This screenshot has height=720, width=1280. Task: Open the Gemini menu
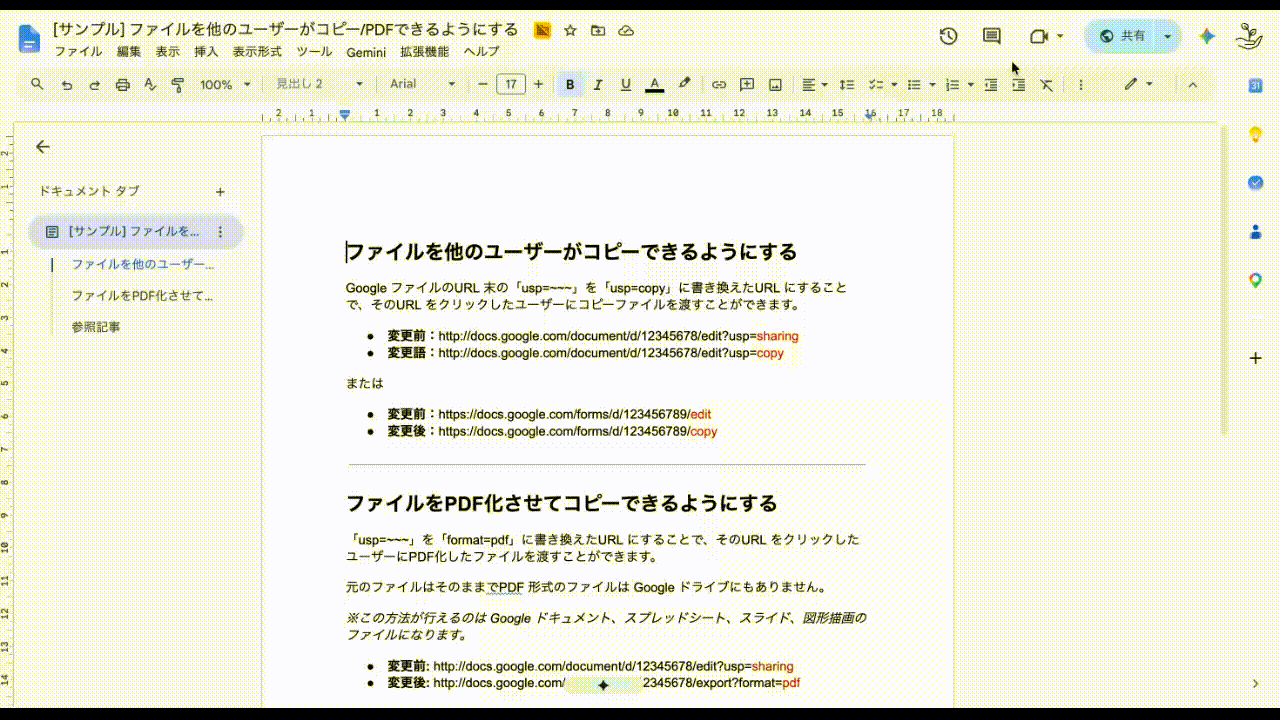(x=366, y=52)
